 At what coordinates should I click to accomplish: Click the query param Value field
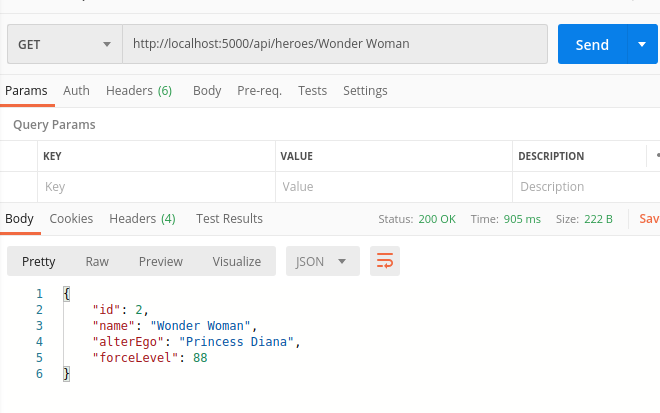[x=394, y=187]
